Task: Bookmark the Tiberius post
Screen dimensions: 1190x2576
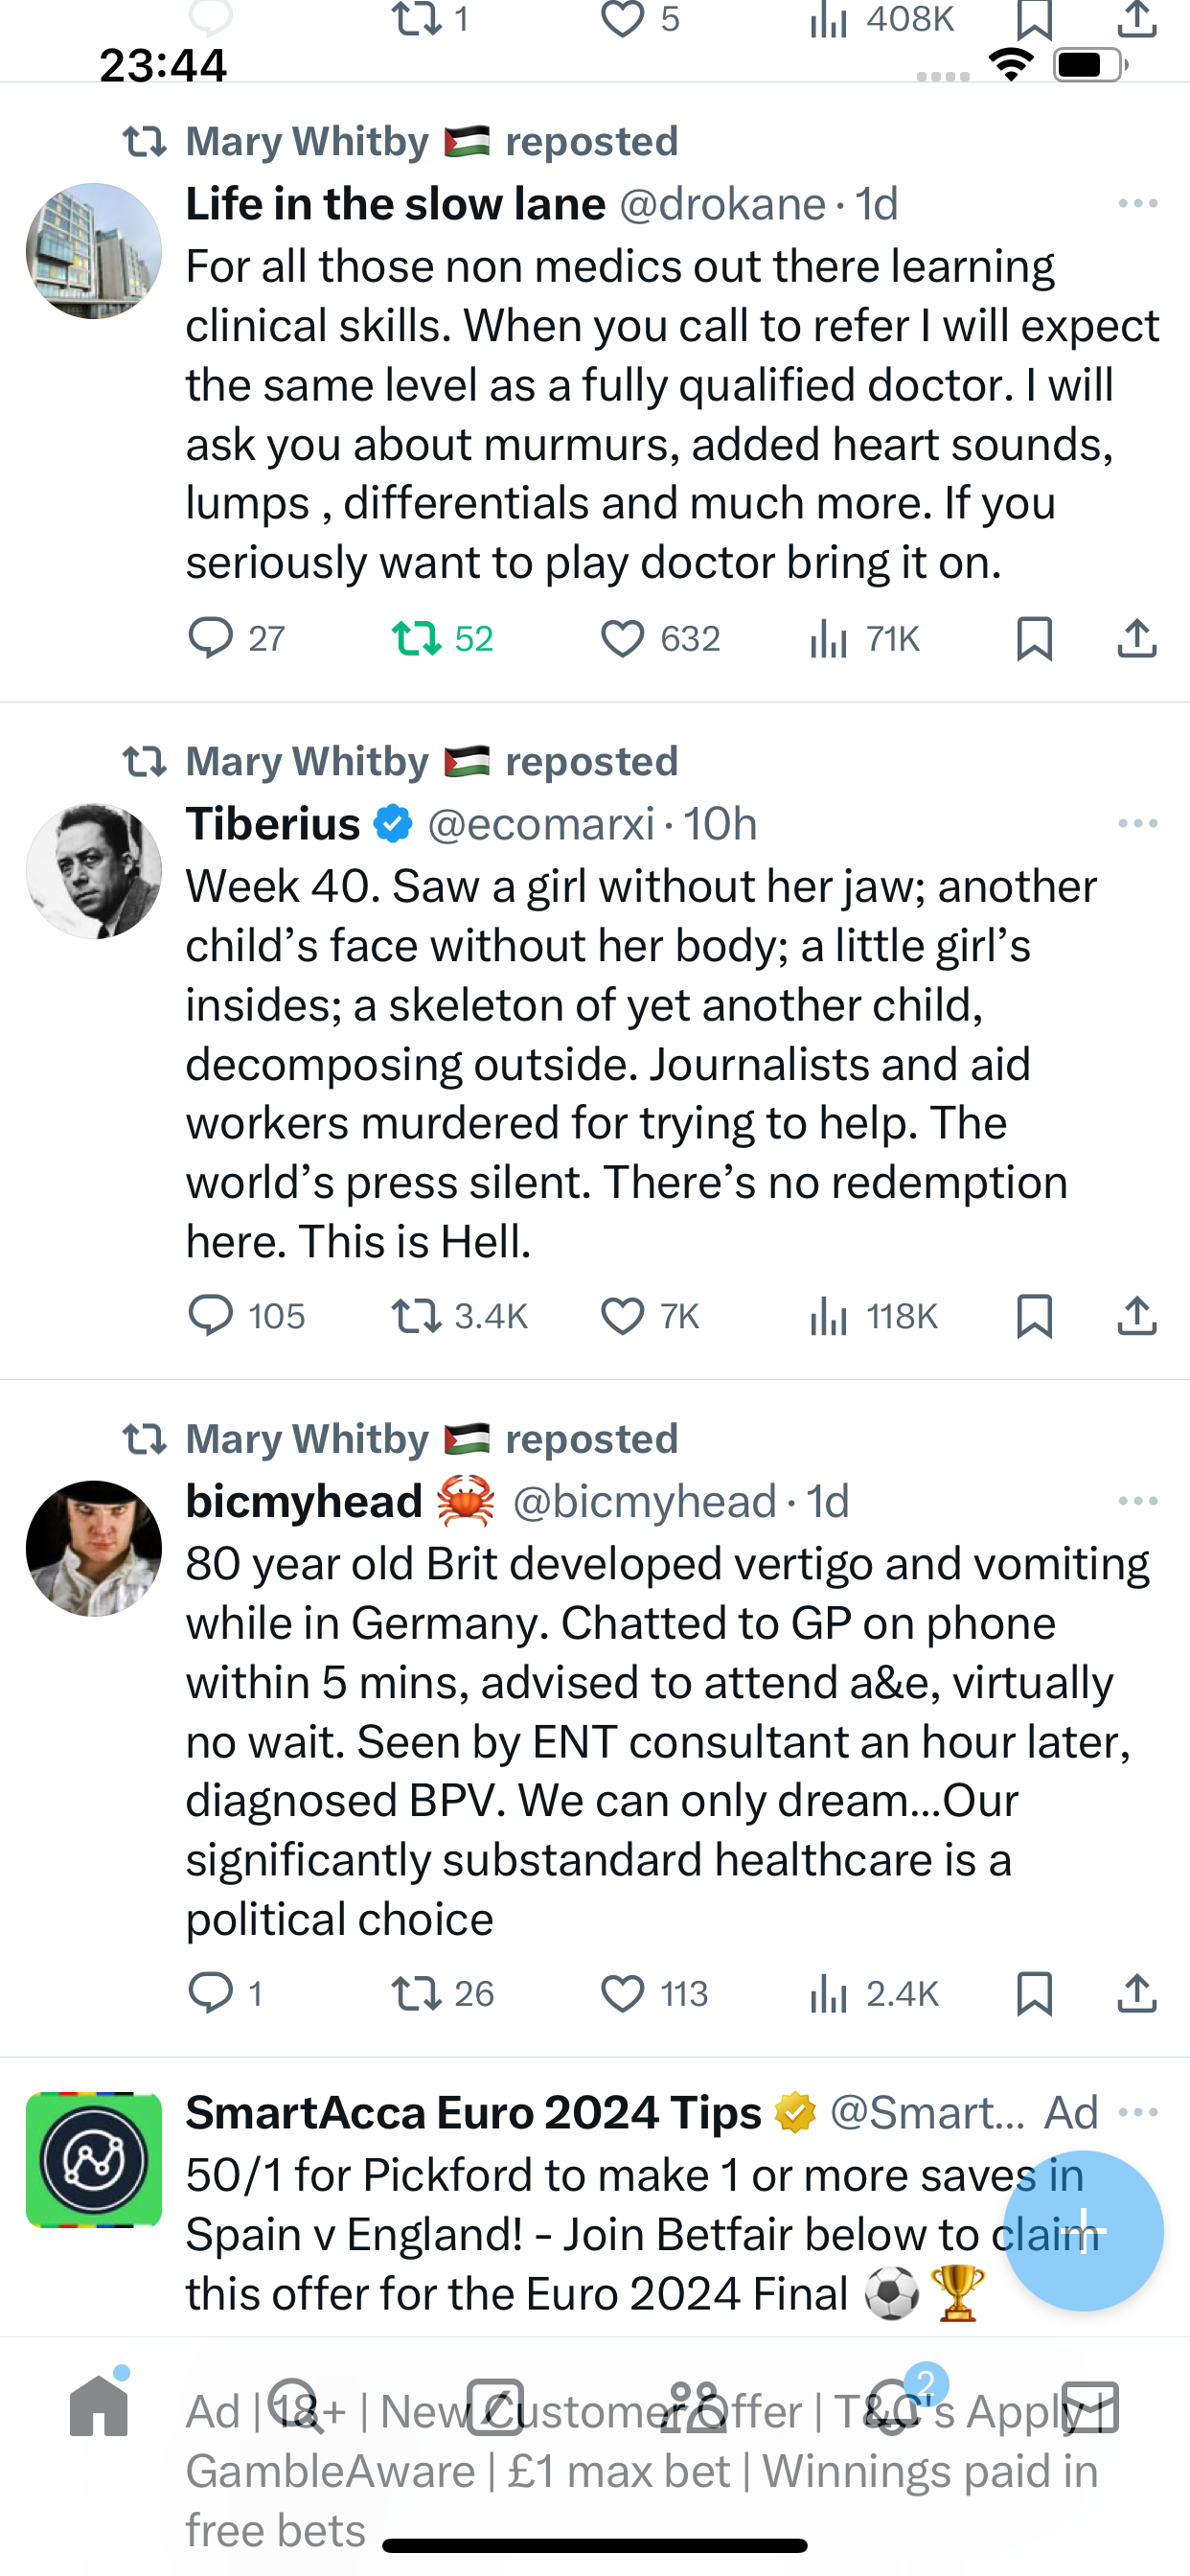Action: [1034, 1316]
